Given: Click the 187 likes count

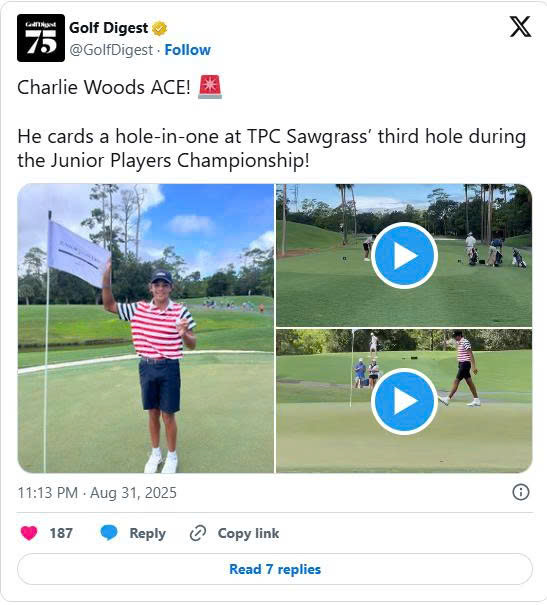Looking at the screenshot, I should point(61,533).
